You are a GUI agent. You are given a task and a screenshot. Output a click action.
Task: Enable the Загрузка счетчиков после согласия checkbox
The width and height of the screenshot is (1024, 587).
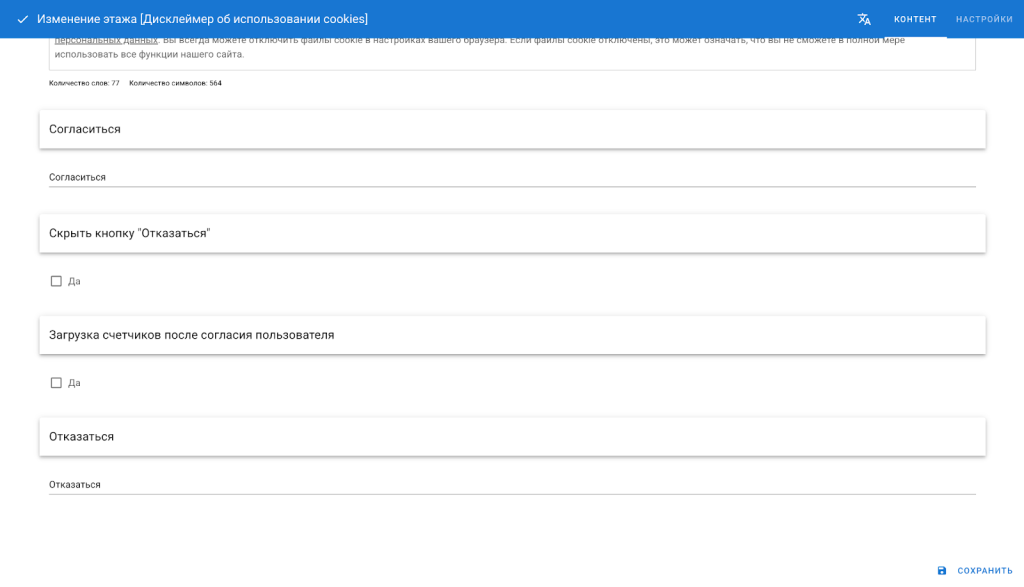[56, 383]
